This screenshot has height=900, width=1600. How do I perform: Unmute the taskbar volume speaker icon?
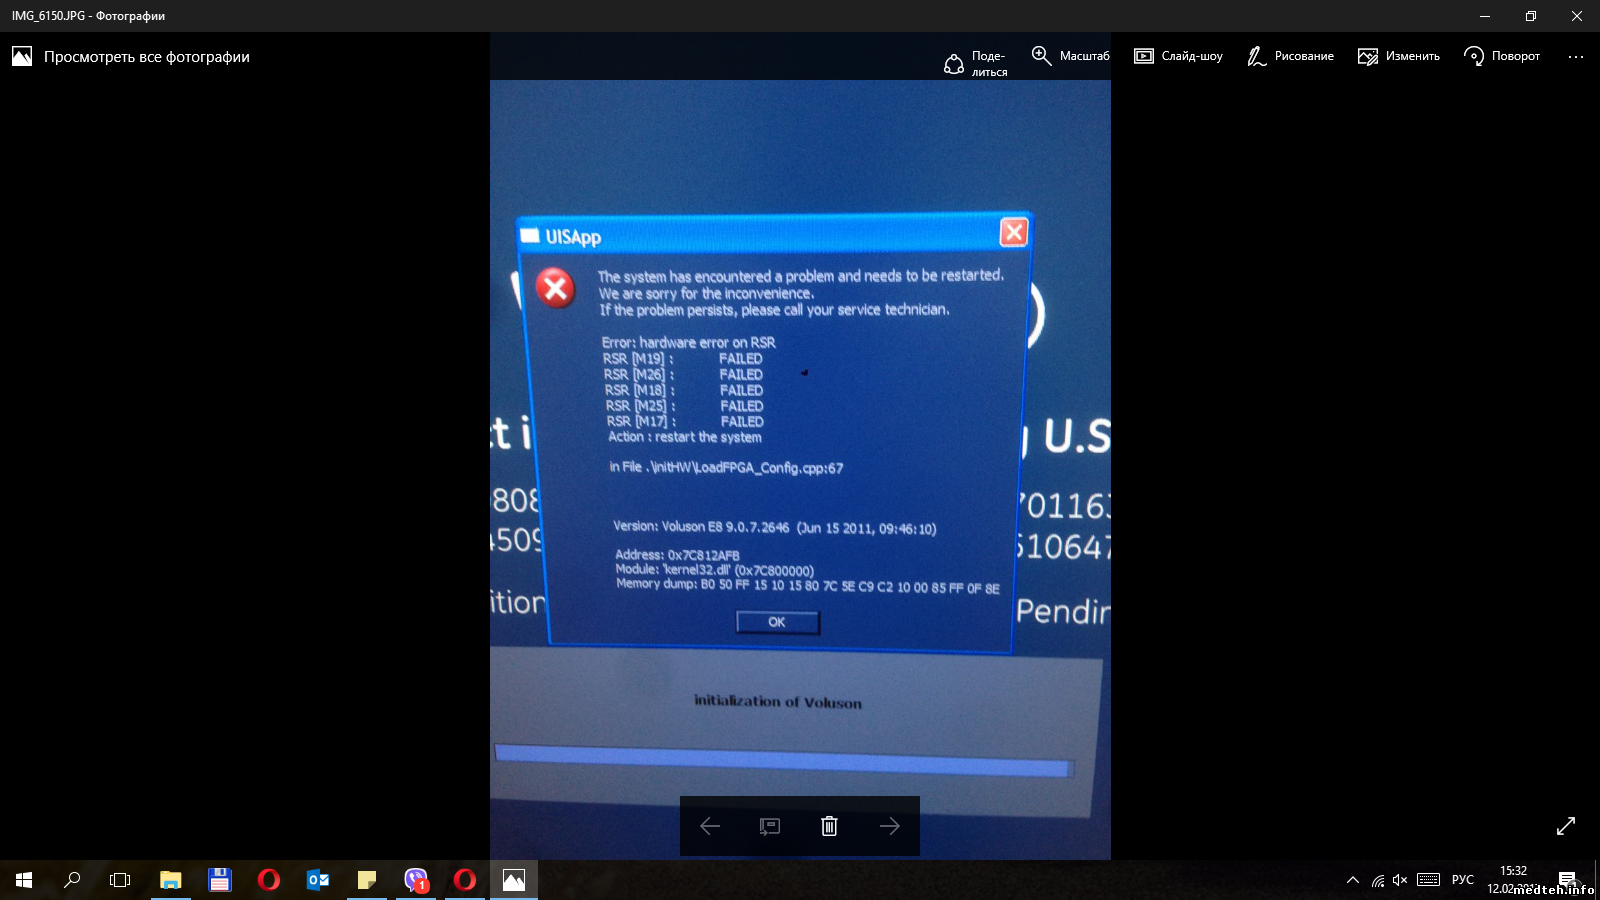[x=1400, y=880]
